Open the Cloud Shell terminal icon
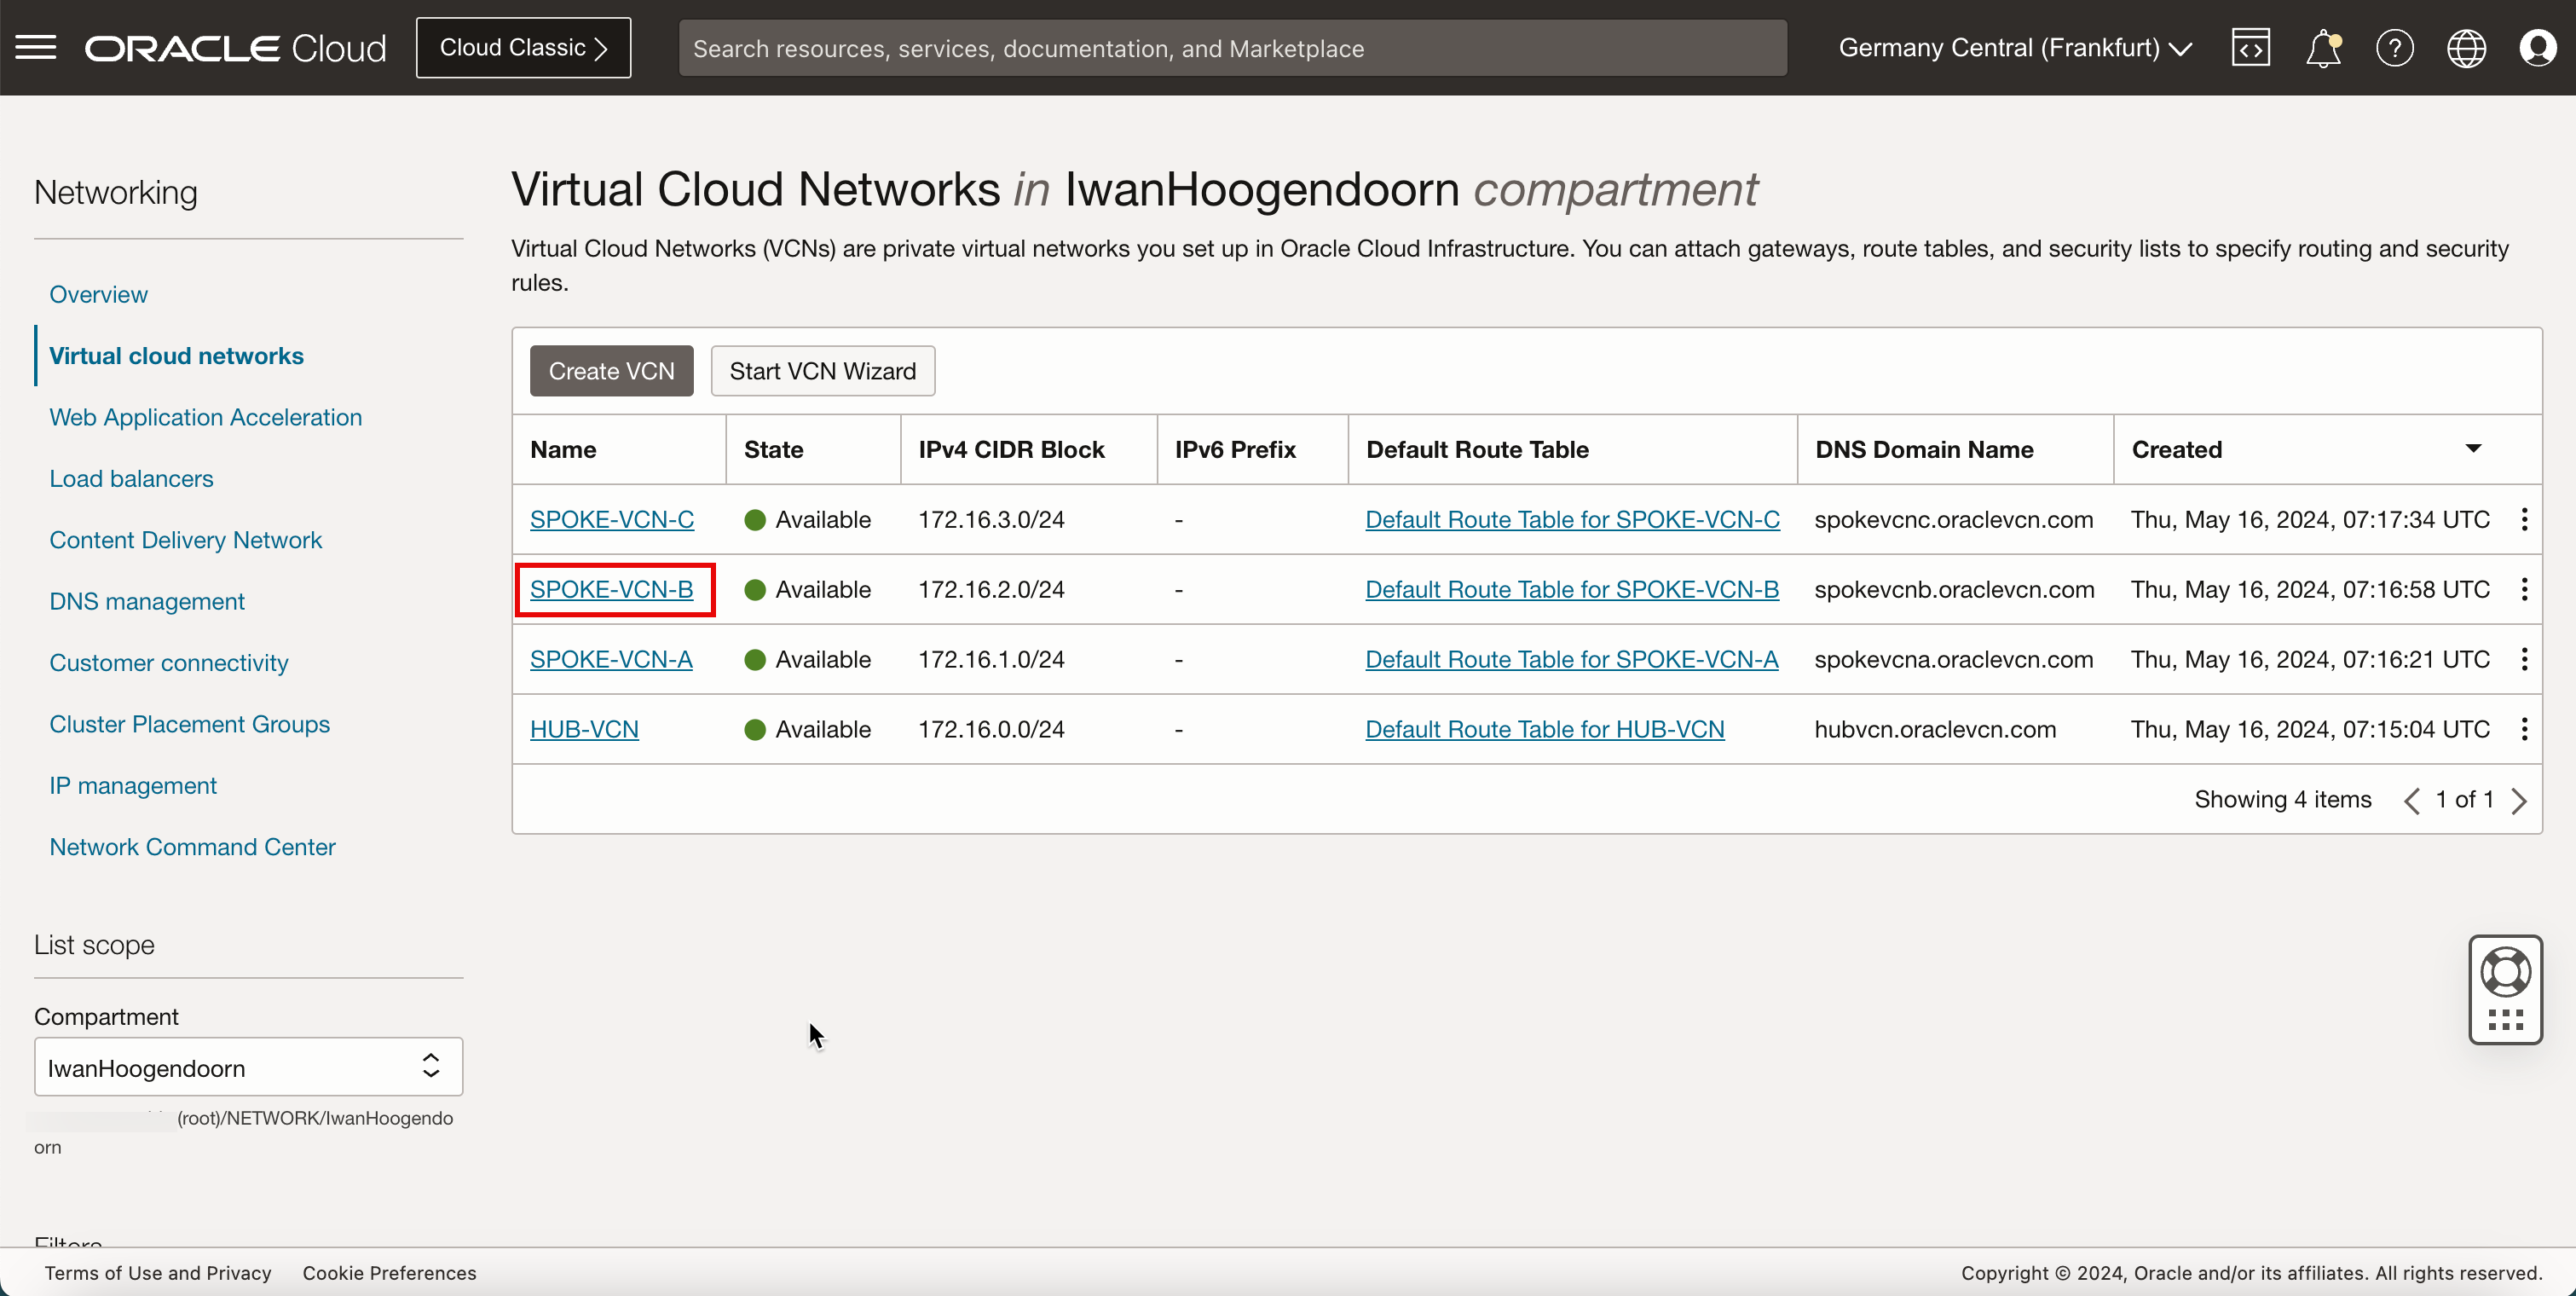Viewport: 2576px width, 1296px height. 2250,48
